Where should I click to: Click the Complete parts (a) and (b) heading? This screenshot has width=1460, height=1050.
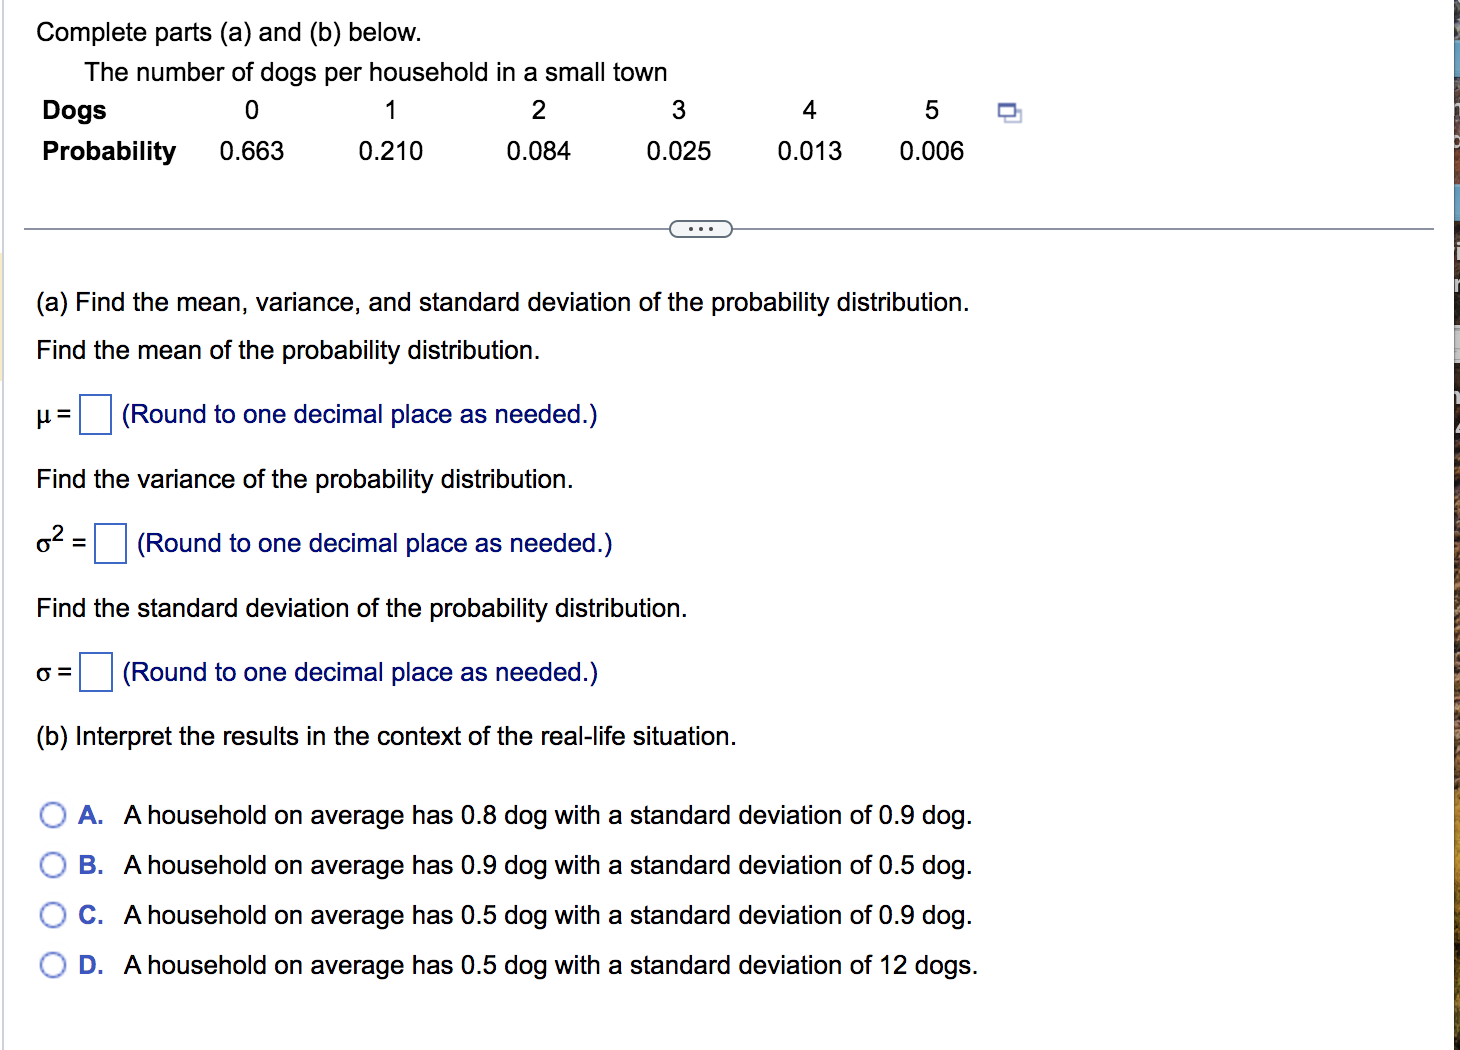coord(228,32)
